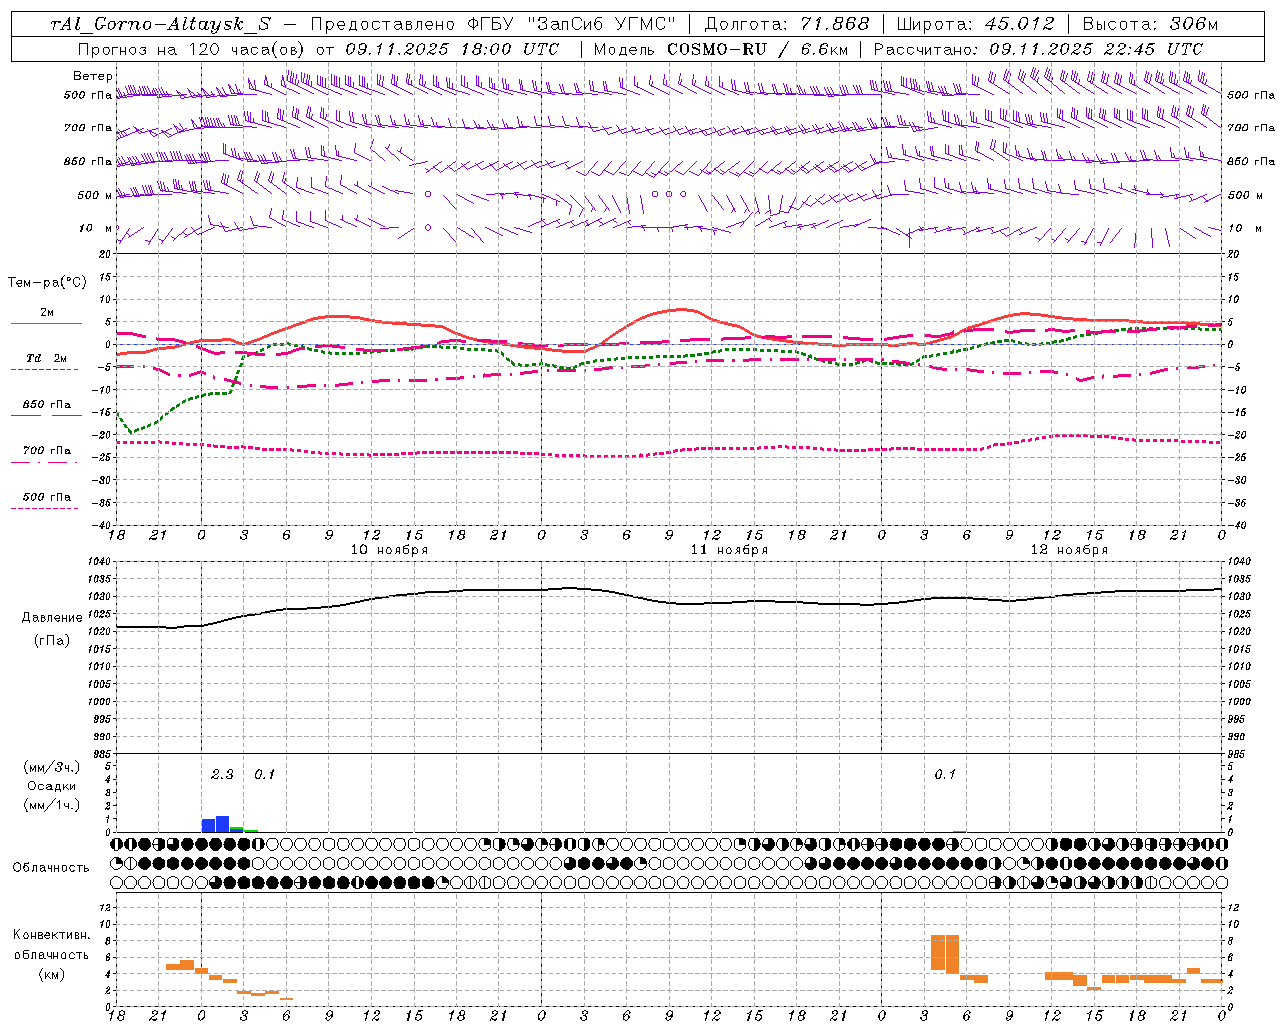The height and width of the screenshot is (1024, 1280).
Task: Click the Модель COSMO-RU / 6.6км text
Action: (x=721, y=49)
